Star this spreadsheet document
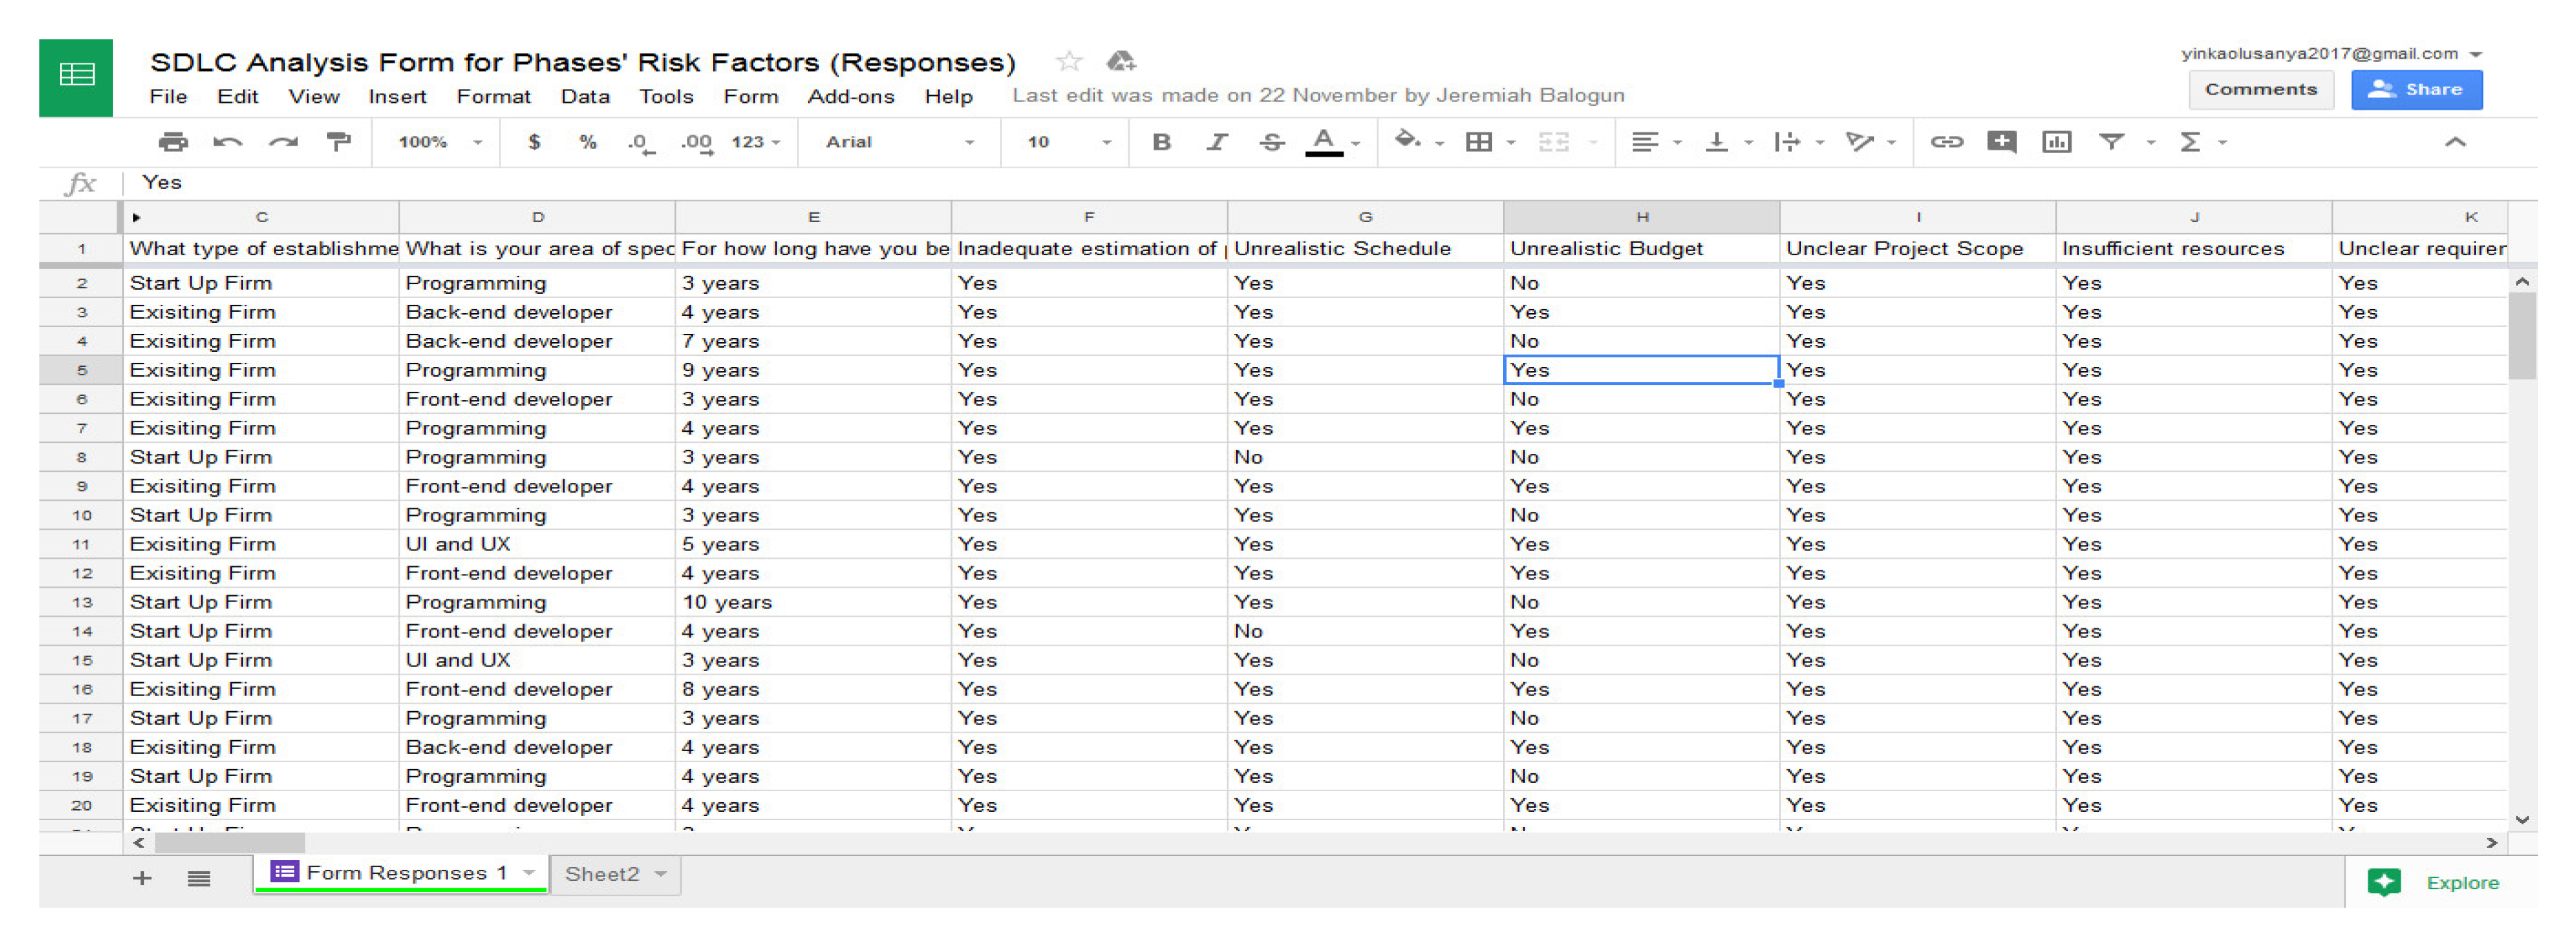 pyautogui.click(x=1069, y=62)
